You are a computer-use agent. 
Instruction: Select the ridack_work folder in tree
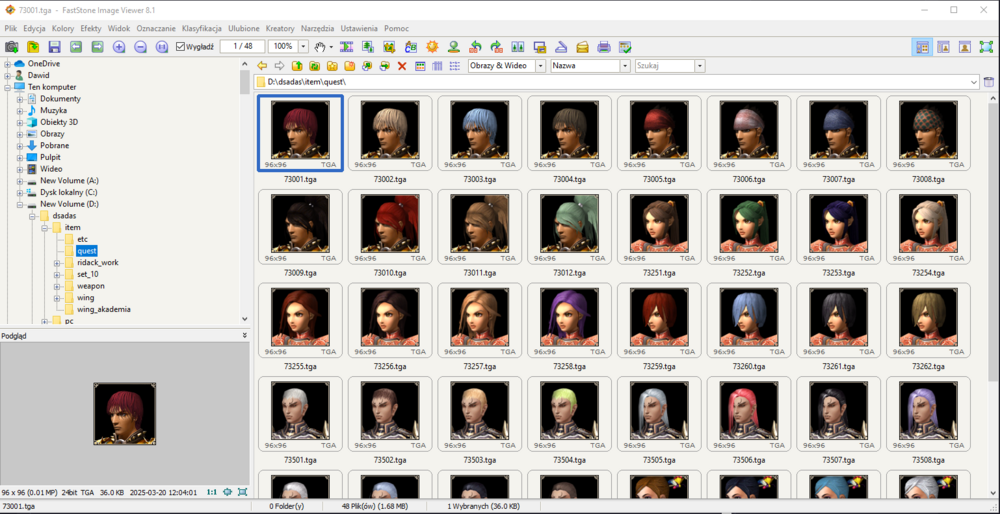pyautogui.click(x=98, y=262)
